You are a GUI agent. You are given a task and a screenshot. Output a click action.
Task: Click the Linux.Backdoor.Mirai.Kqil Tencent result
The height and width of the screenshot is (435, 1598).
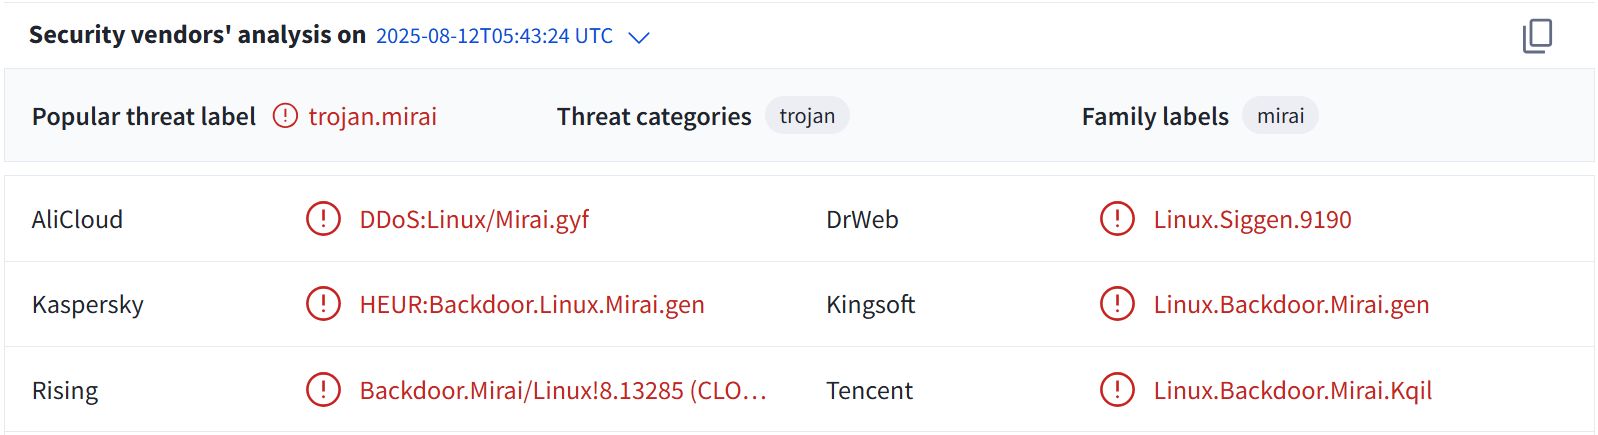tap(1293, 390)
